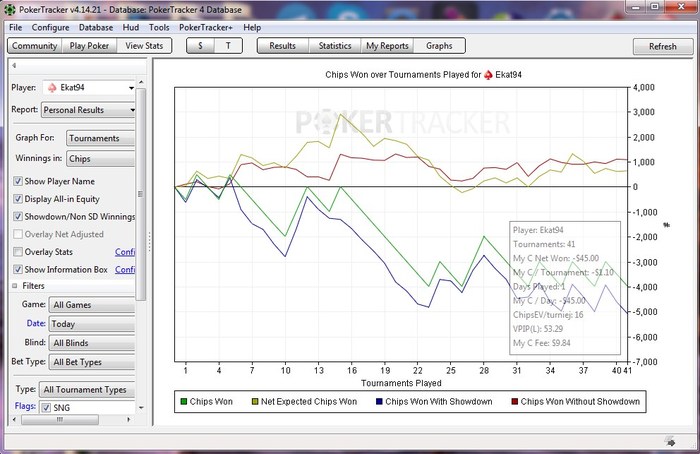
Task: Click sidebar scroll down arrow
Action: (x=141, y=408)
